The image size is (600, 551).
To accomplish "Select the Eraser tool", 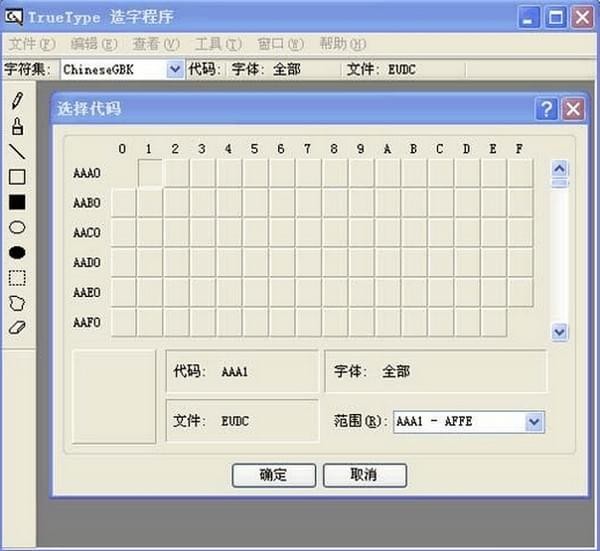I will coord(17,327).
